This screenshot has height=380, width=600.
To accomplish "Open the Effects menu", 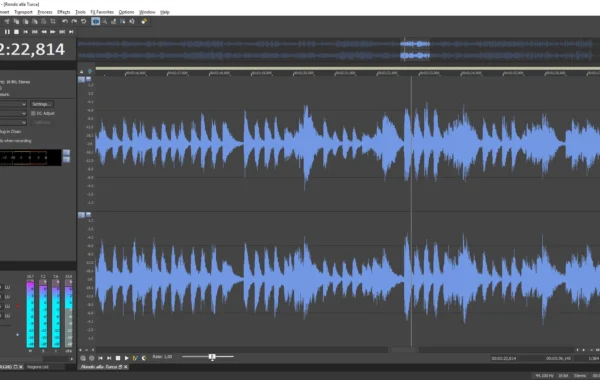I will tap(64, 12).
